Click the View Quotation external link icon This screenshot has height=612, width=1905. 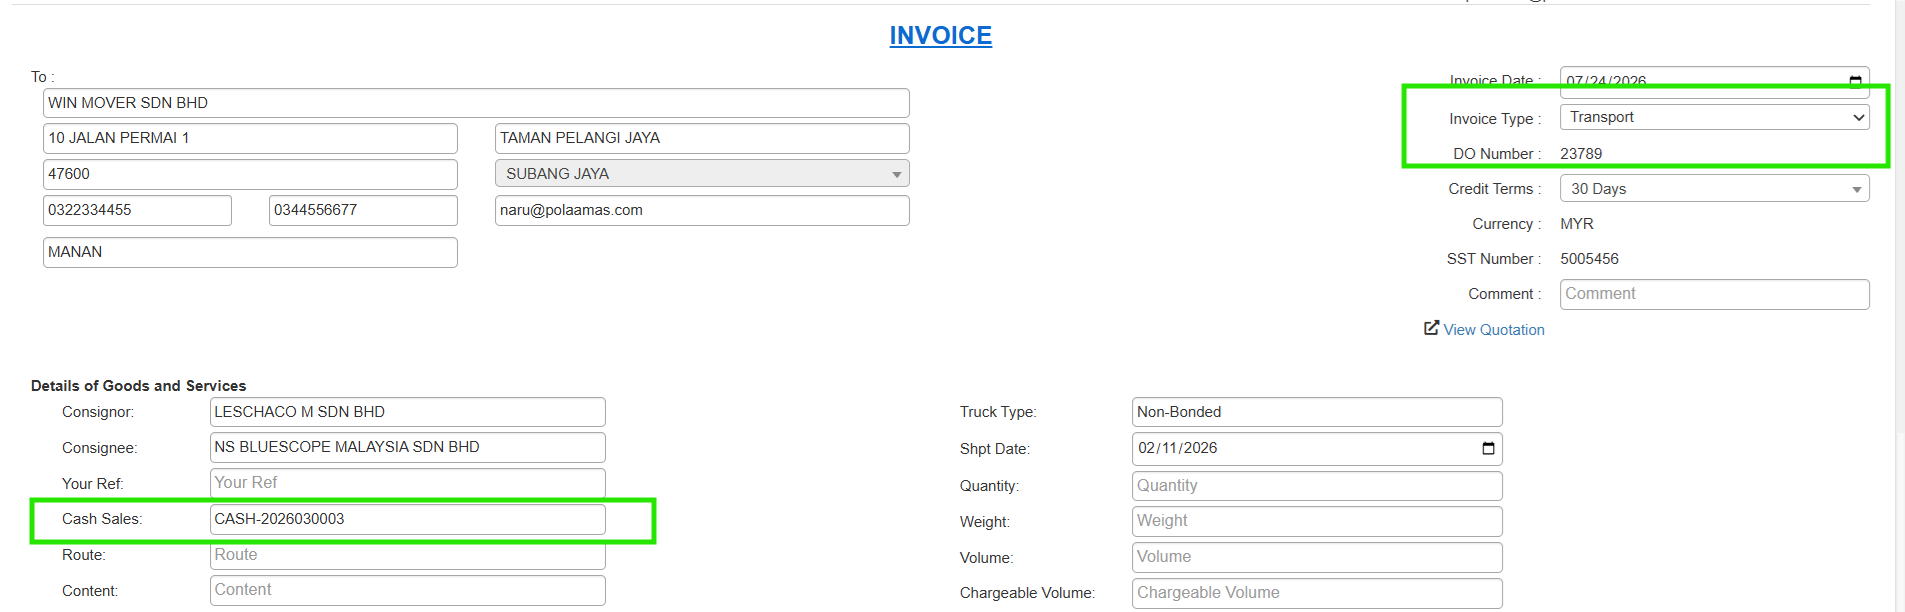point(1431,328)
